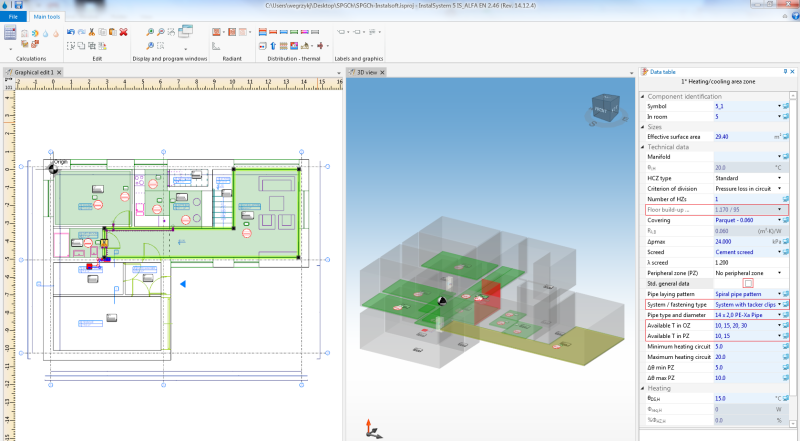The image size is (800, 441).
Task: Click the blue water drop icon in Calculations
Action: 45,34
